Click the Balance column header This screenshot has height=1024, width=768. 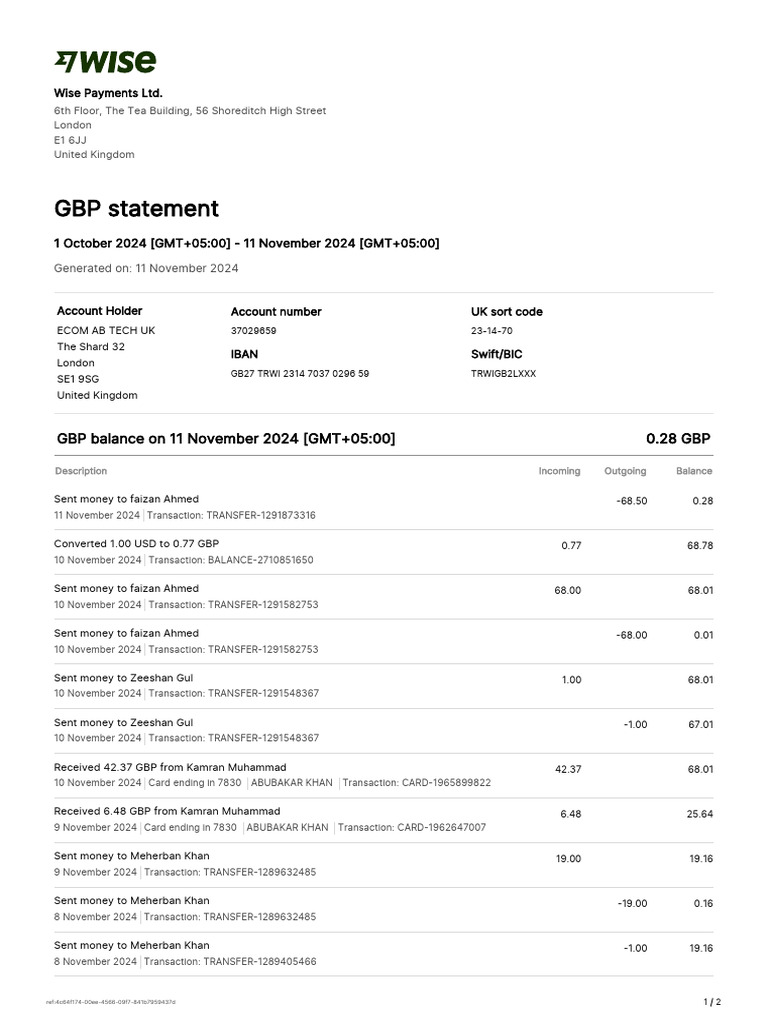(x=693, y=471)
